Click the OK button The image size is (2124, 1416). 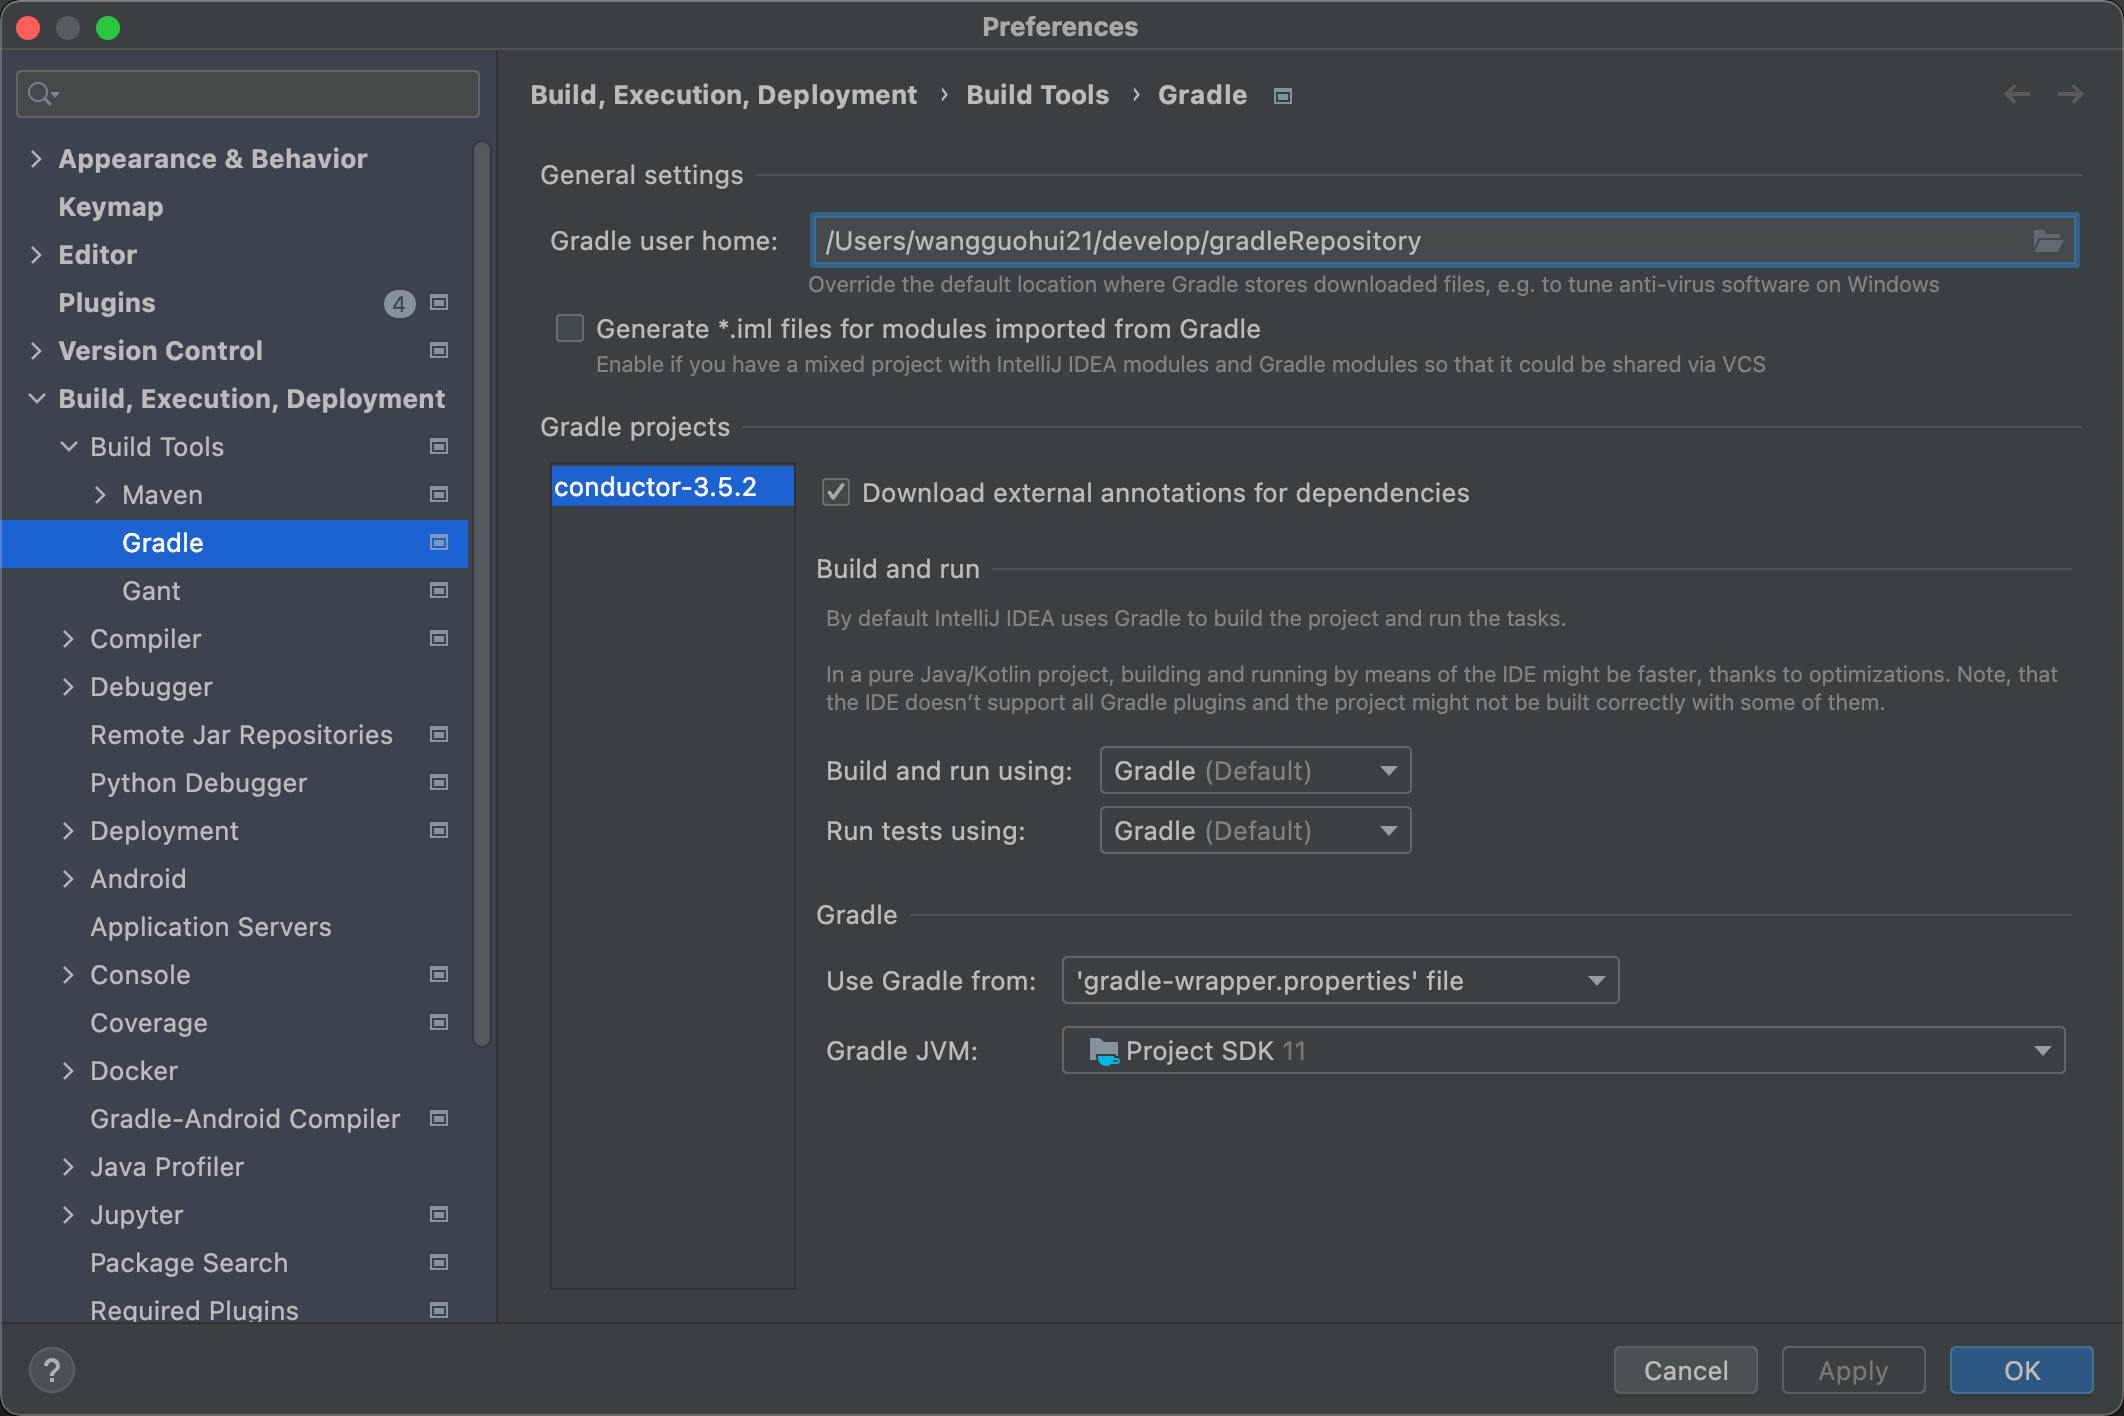pyautogui.click(x=2021, y=1370)
